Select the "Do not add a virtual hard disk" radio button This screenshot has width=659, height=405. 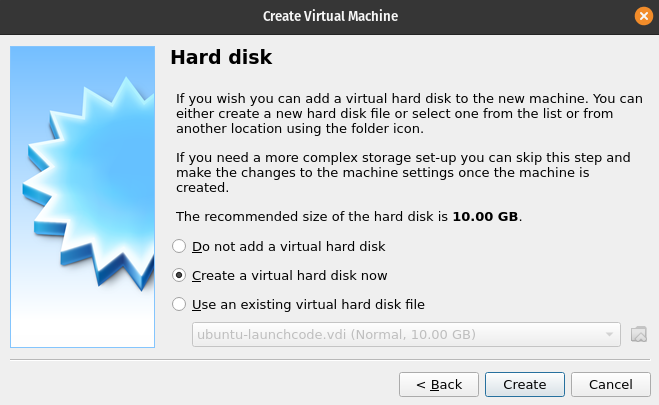[179, 246]
